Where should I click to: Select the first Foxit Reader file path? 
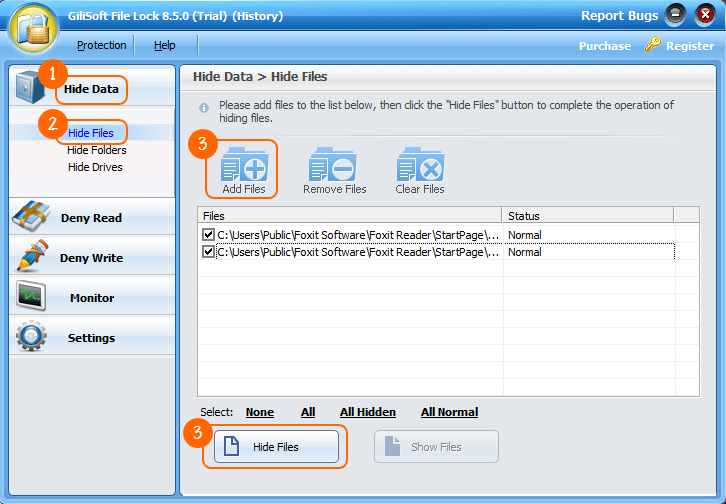pyautogui.click(x=358, y=235)
